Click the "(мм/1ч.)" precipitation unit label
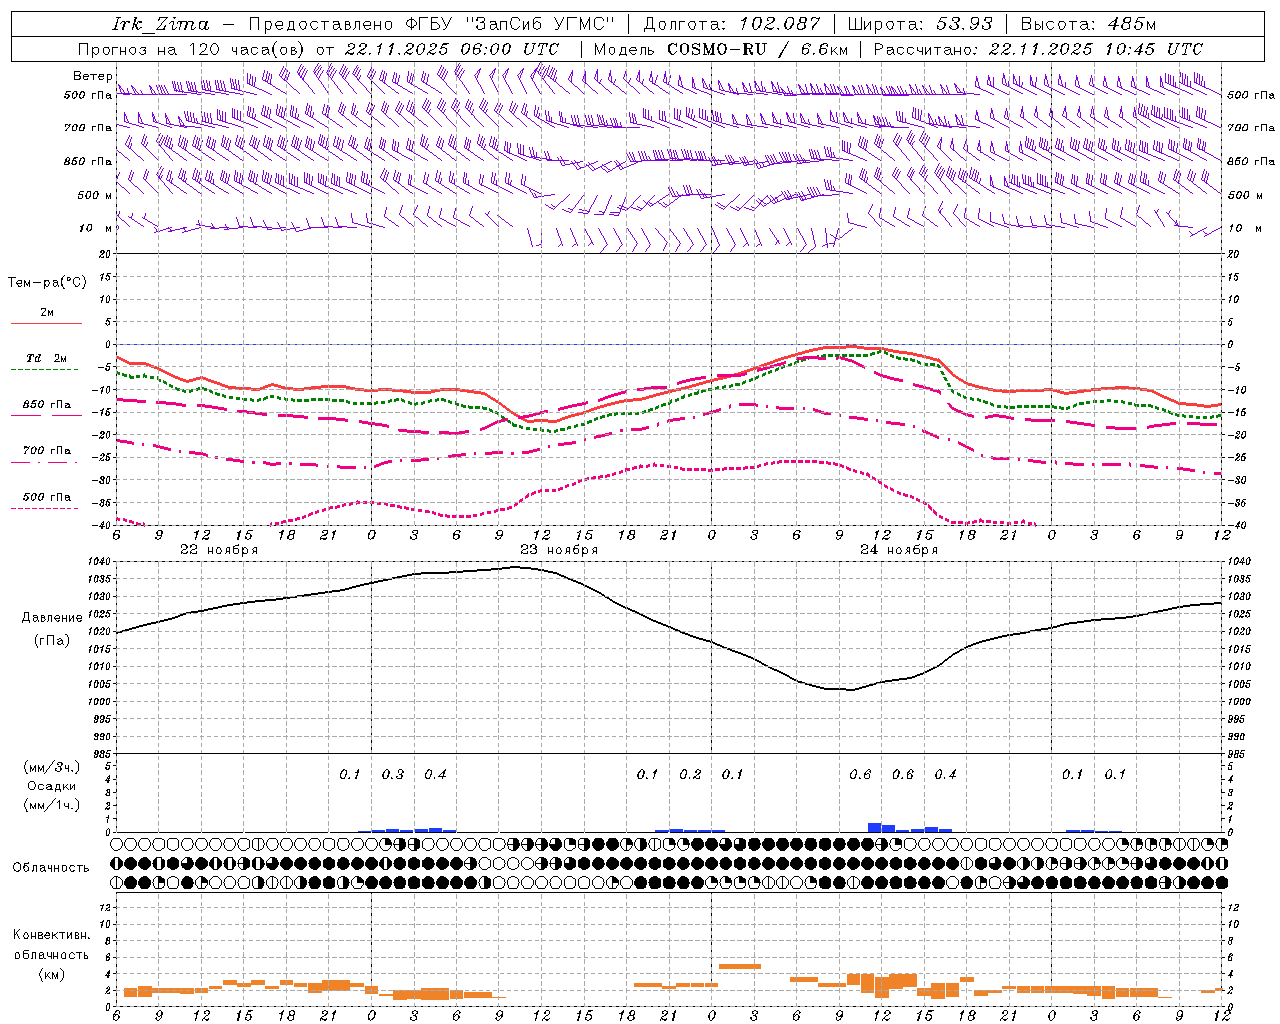Screen dimensions: 1280x1024 pos(51,805)
